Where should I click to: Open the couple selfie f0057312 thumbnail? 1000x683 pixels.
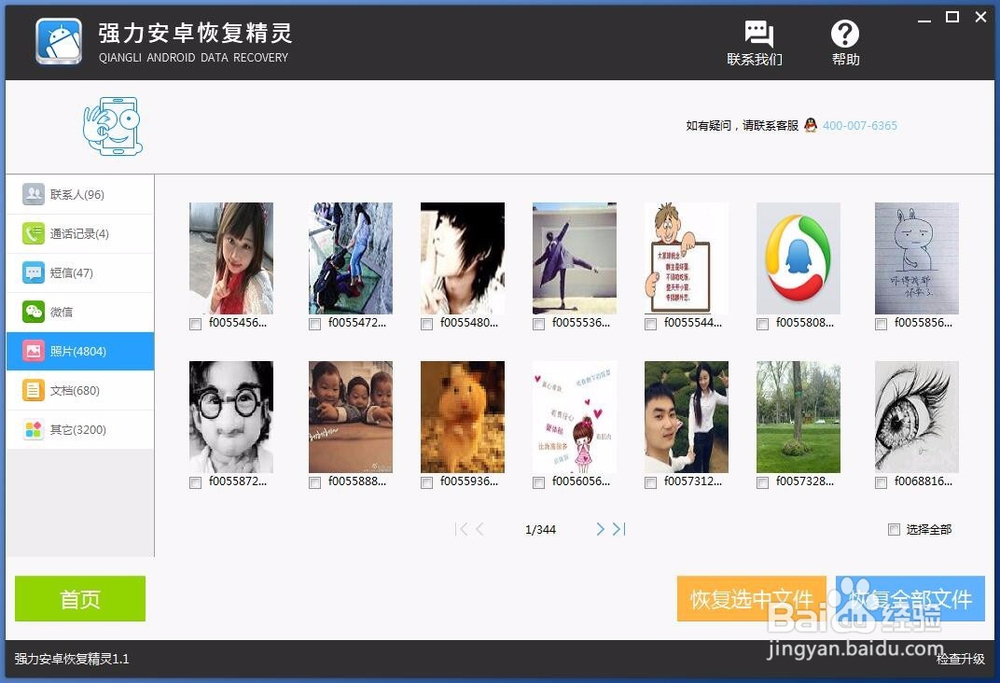(686, 417)
